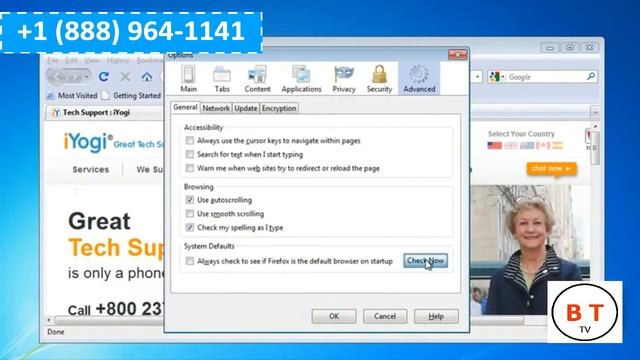Select the US flag under Select Your Country
This screenshot has height=360, width=640.
tap(494, 145)
